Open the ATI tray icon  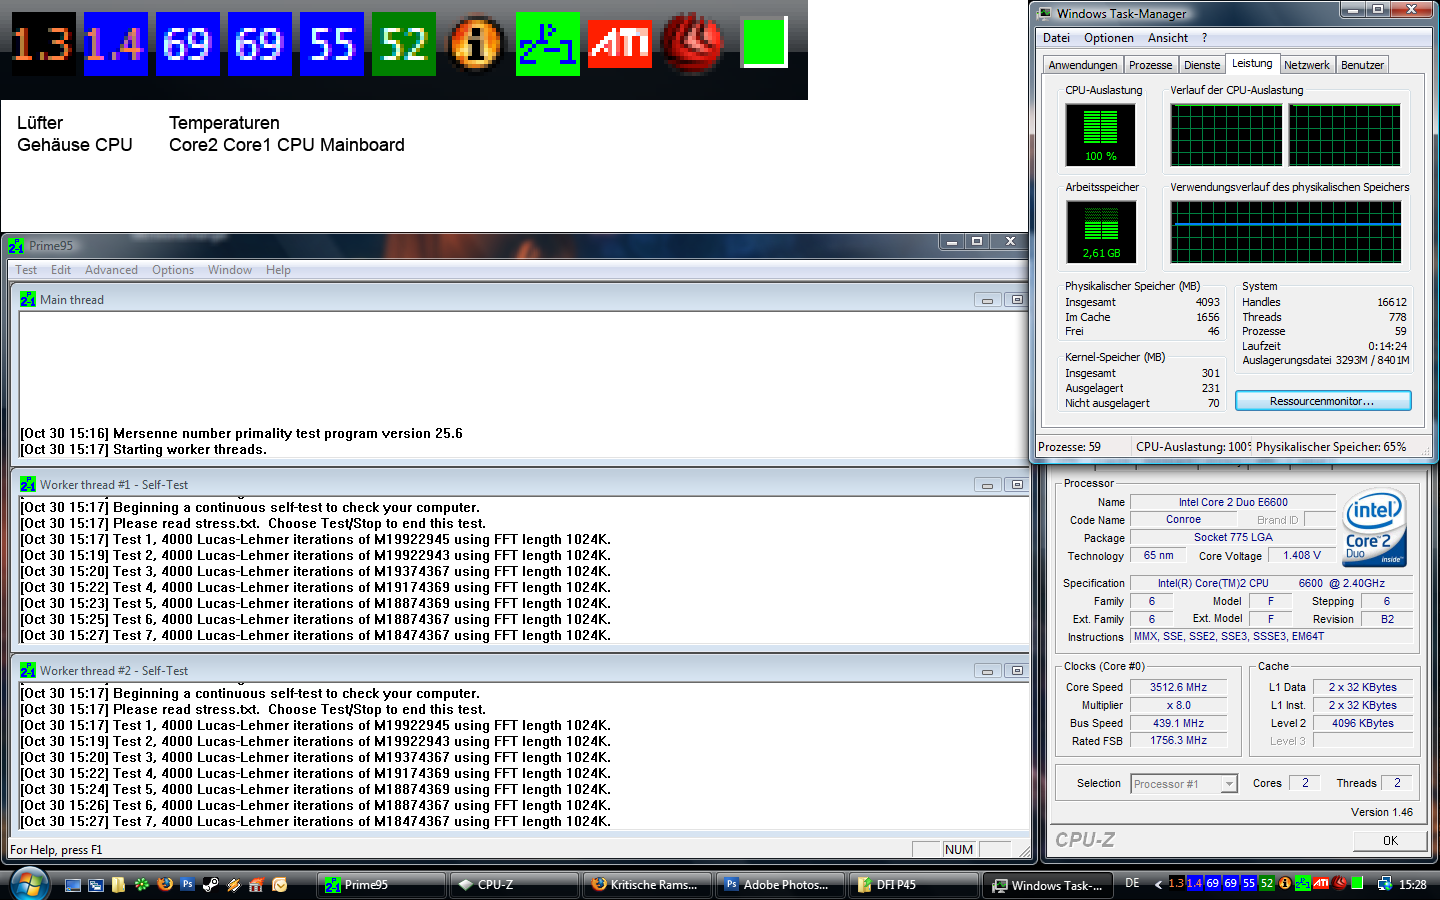pyautogui.click(x=1321, y=883)
